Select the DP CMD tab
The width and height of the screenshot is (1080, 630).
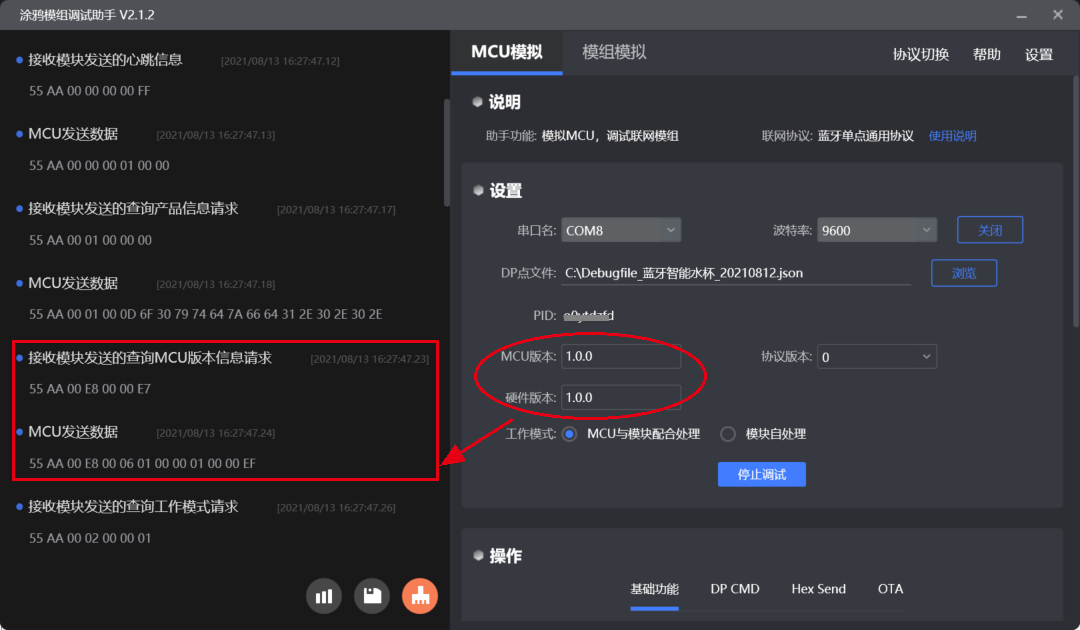click(x=735, y=589)
